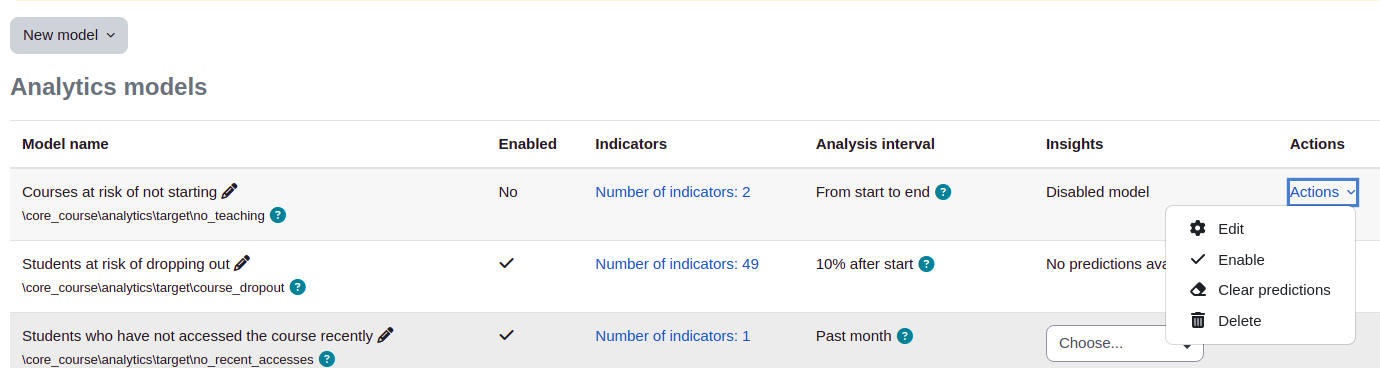Open help for no_teaching target
Screen dimensions: 1380x368
coord(278,215)
